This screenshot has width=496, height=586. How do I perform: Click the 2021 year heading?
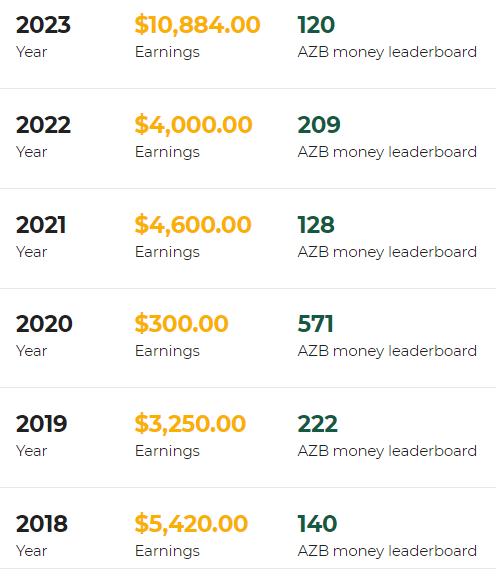point(41,225)
